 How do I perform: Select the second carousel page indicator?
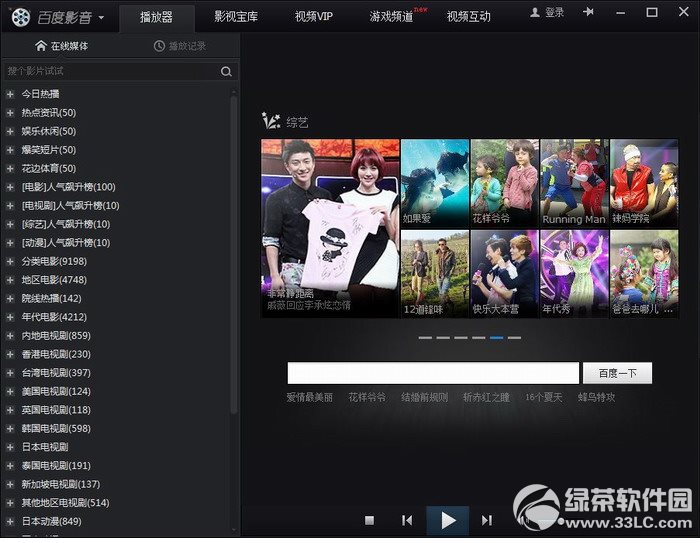[x=443, y=338]
